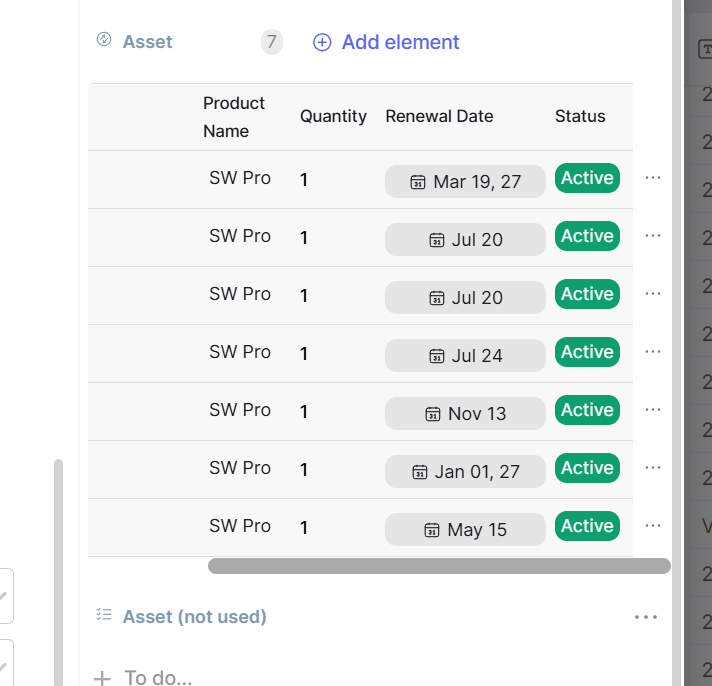This screenshot has height=686, width=712.
Task: Open the Nov 13 renewal date picker
Action: pos(465,414)
